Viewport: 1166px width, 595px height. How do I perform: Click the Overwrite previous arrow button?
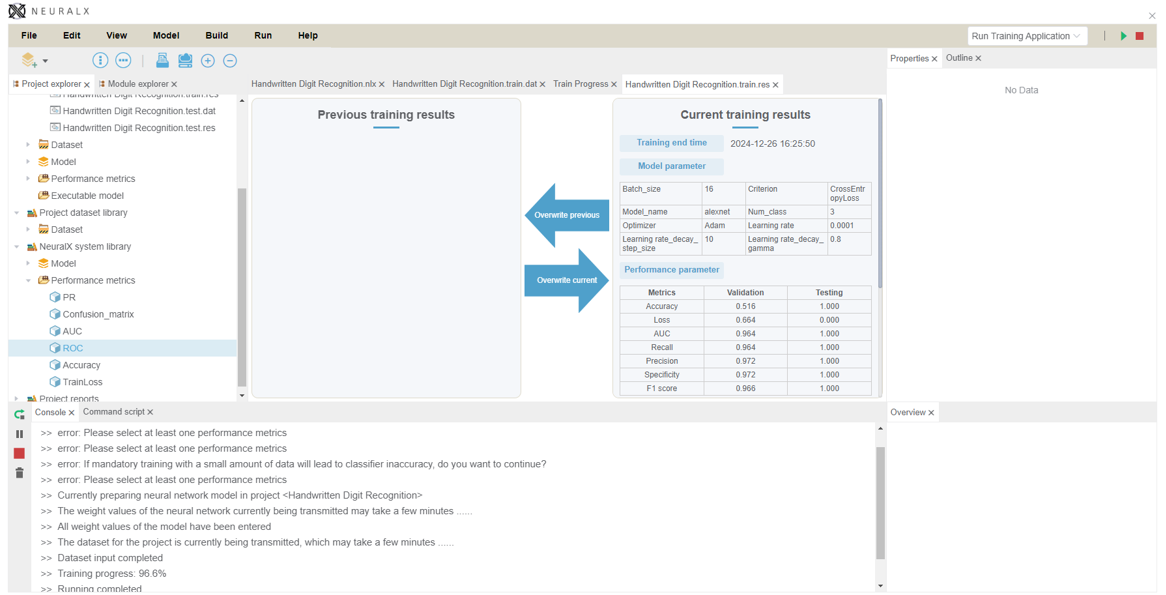567,215
